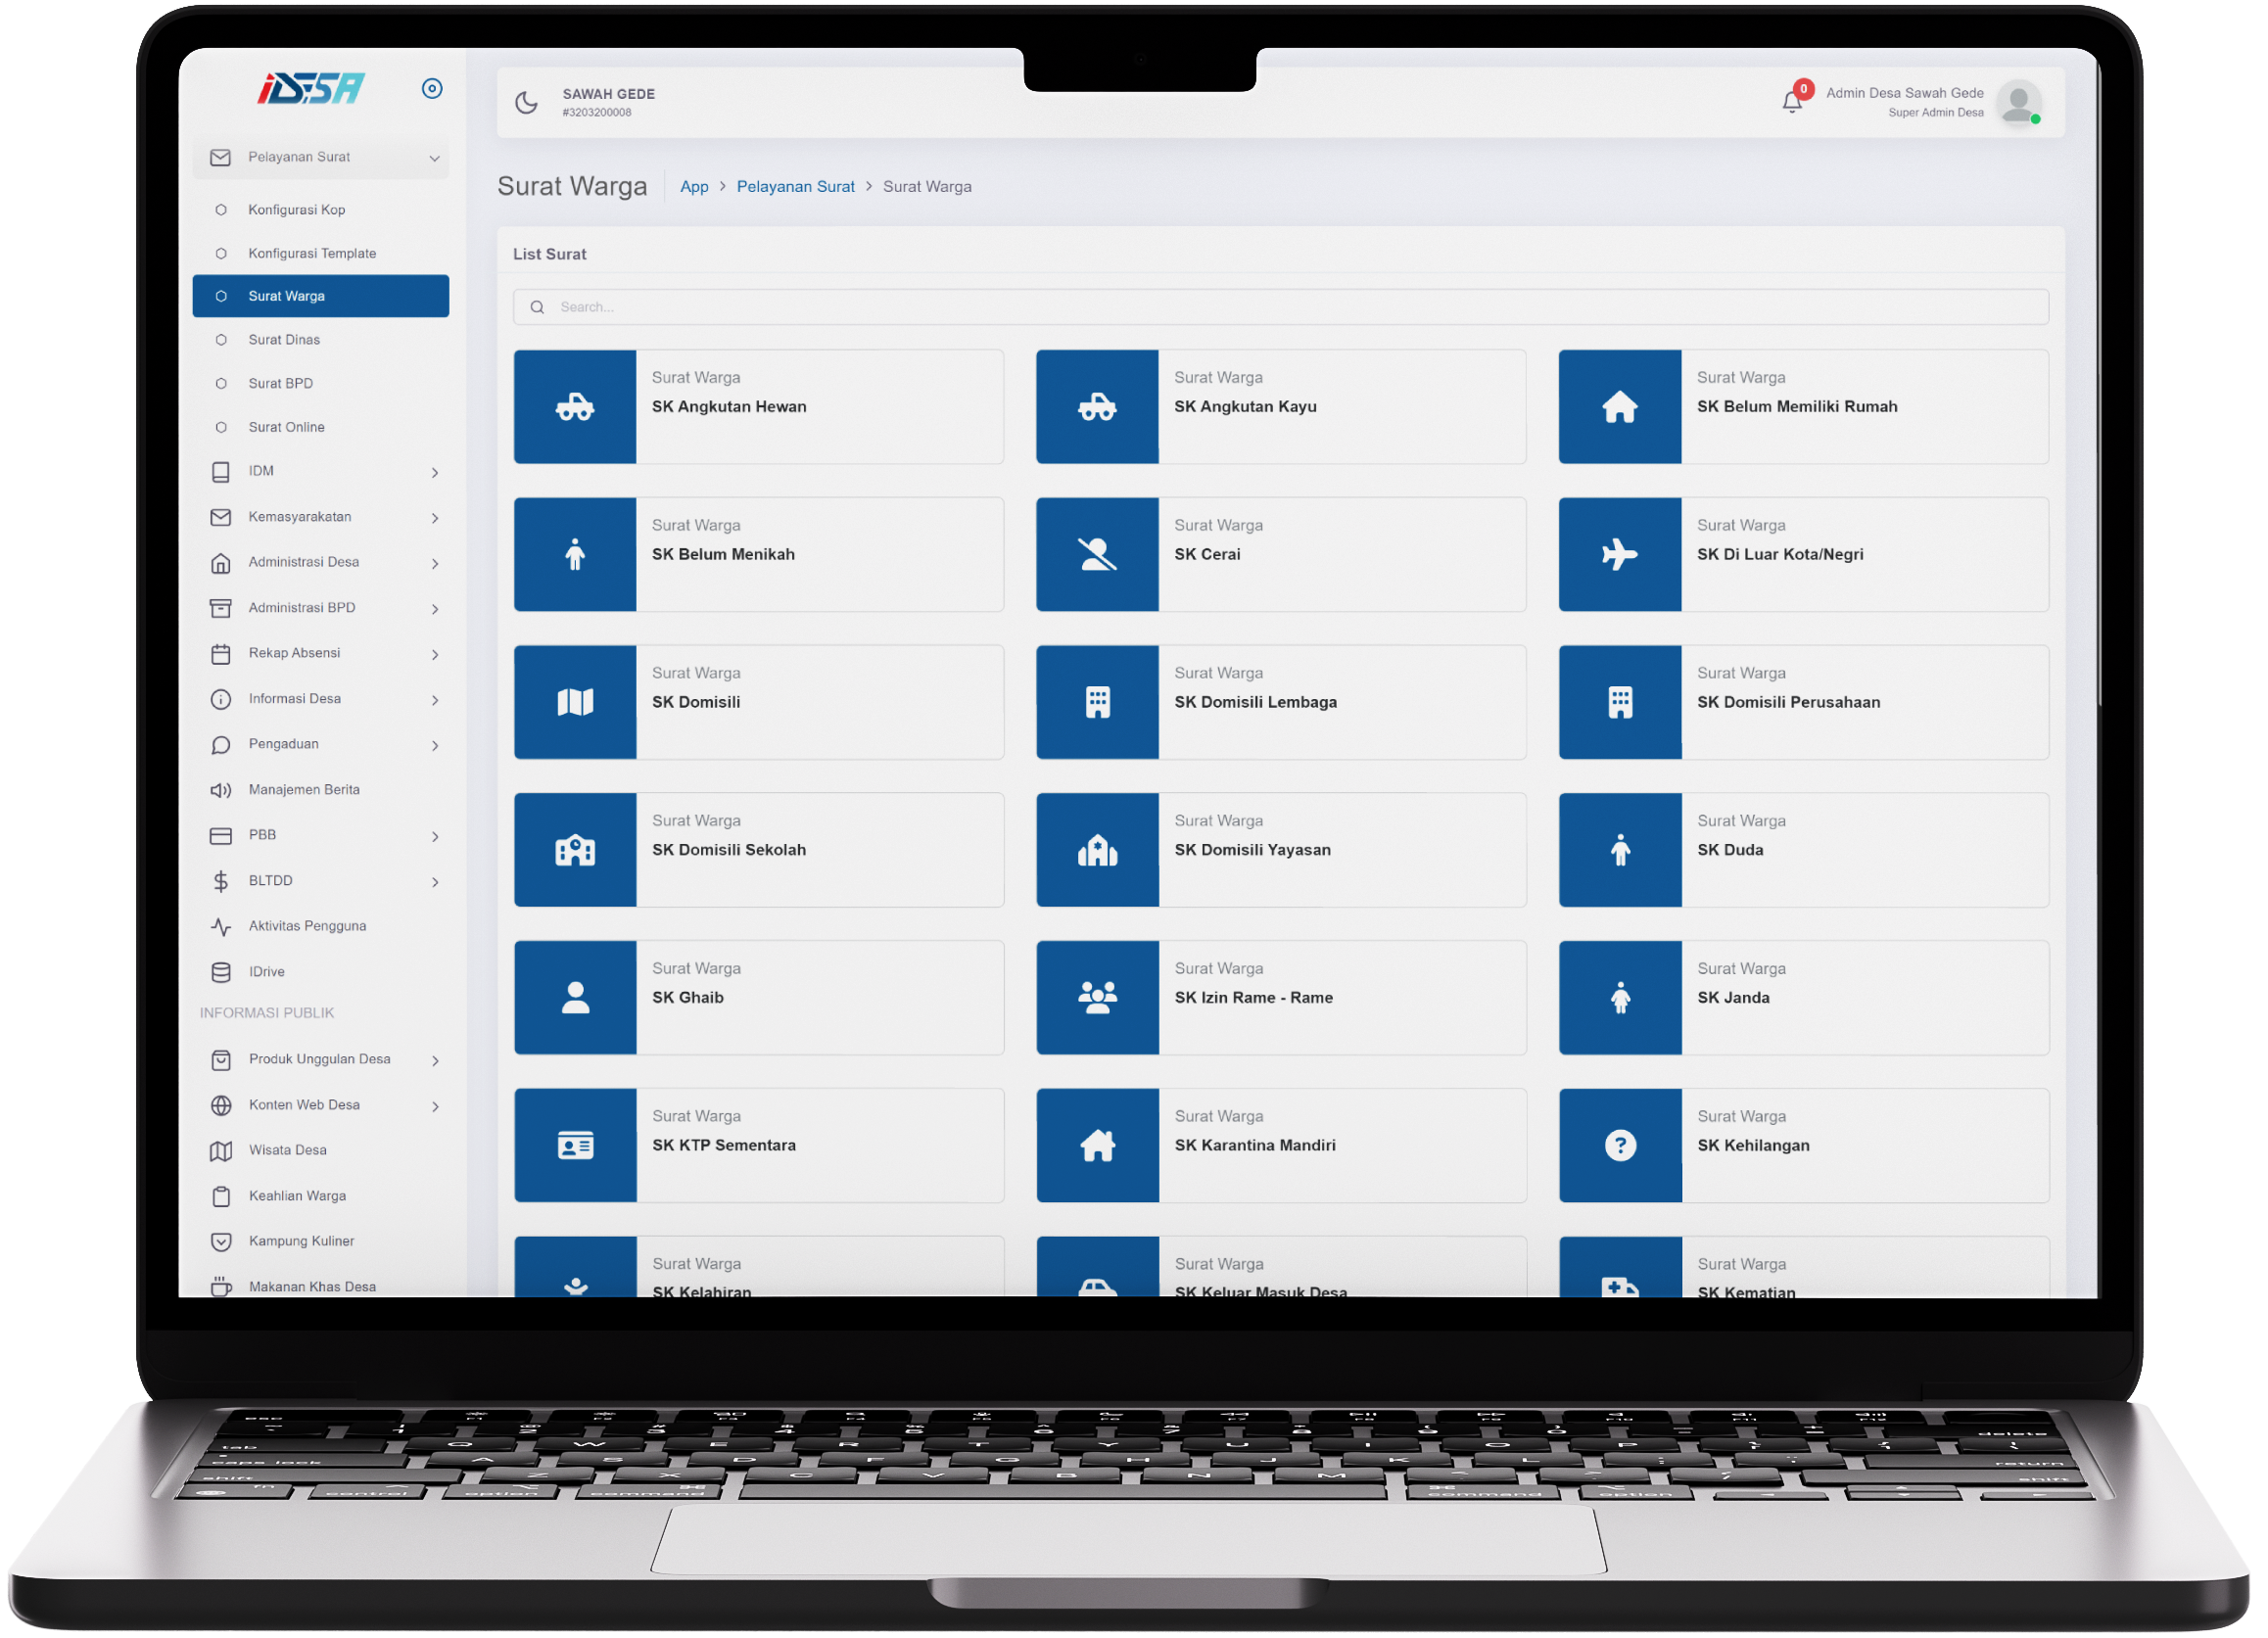This screenshot has width=2268, height=1638.
Task: Open the Pelayanan Surat breadcrumb link
Action: click(796, 186)
